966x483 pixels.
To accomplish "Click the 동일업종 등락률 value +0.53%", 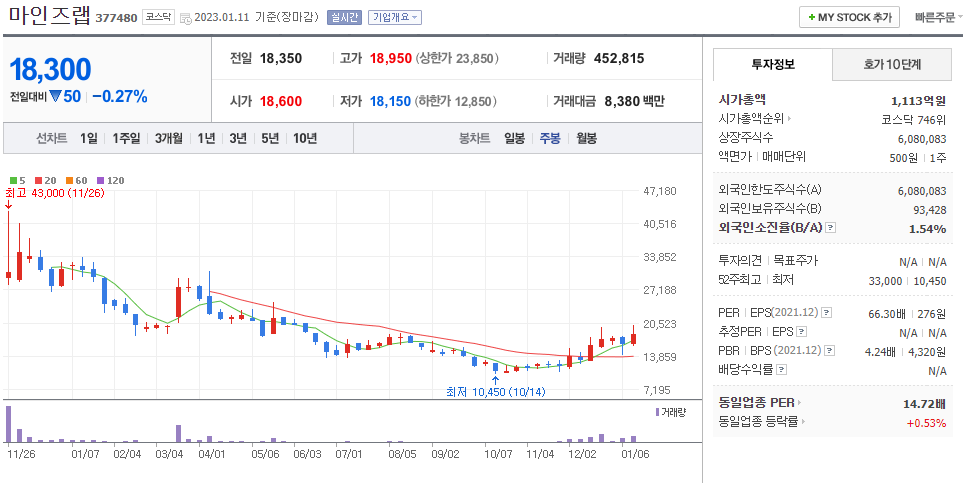I will click(x=926, y=423).
